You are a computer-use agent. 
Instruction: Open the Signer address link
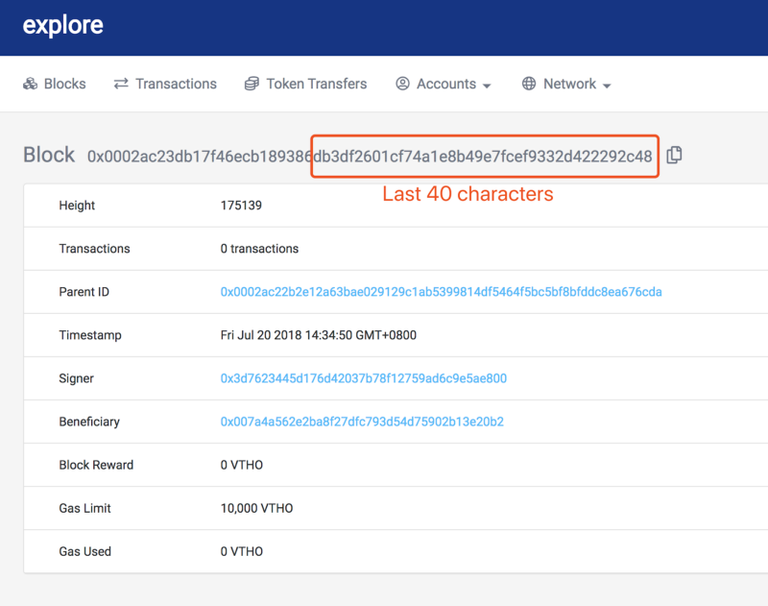363,378
